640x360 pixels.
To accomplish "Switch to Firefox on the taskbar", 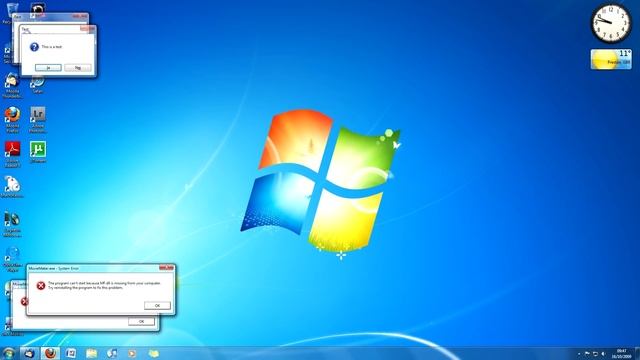I will click(x=50, y=353).
